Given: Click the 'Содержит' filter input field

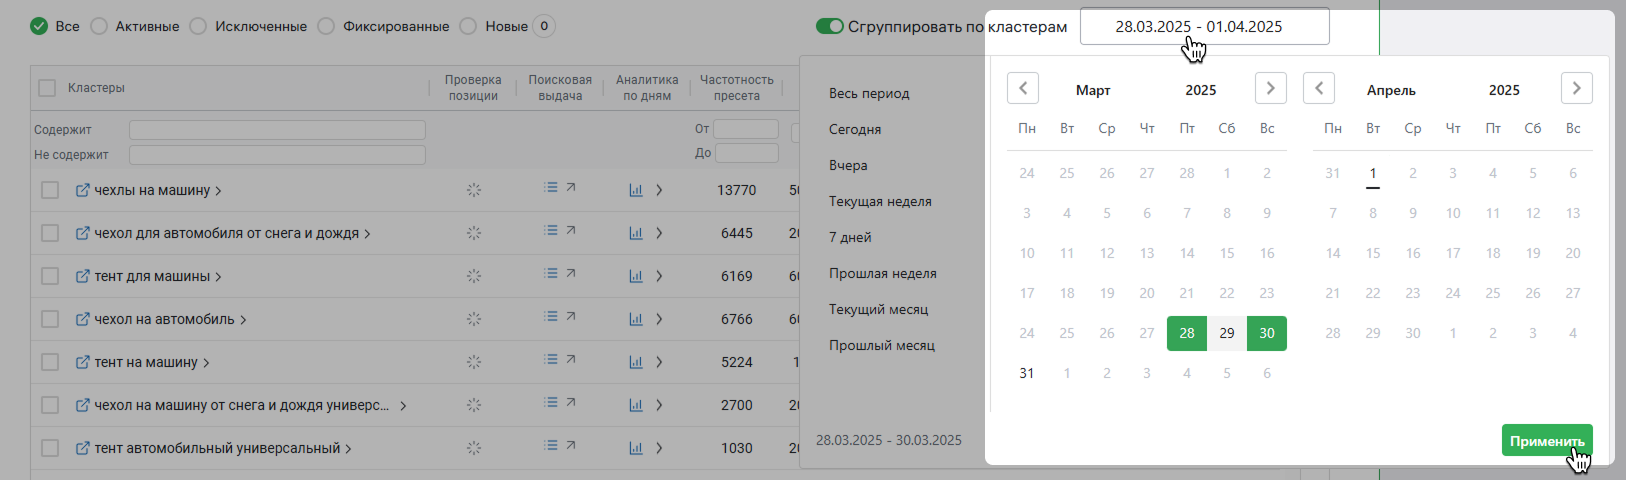Looking at the screenshot, I should click(277, 130).
